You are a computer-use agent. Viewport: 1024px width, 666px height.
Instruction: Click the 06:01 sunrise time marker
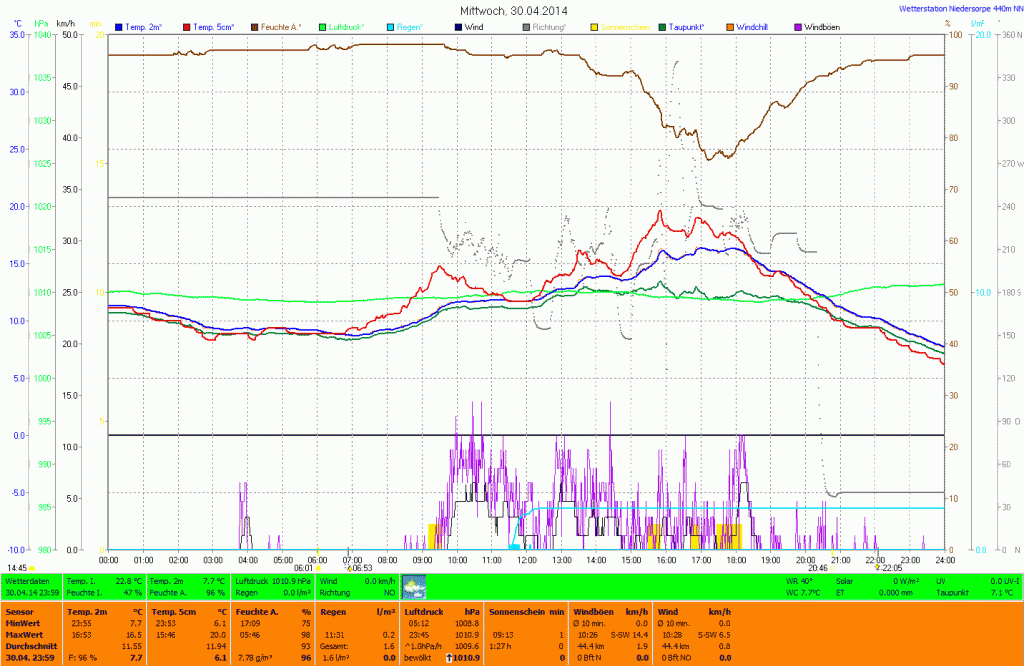pyautogui.click(x=304, y=568)
